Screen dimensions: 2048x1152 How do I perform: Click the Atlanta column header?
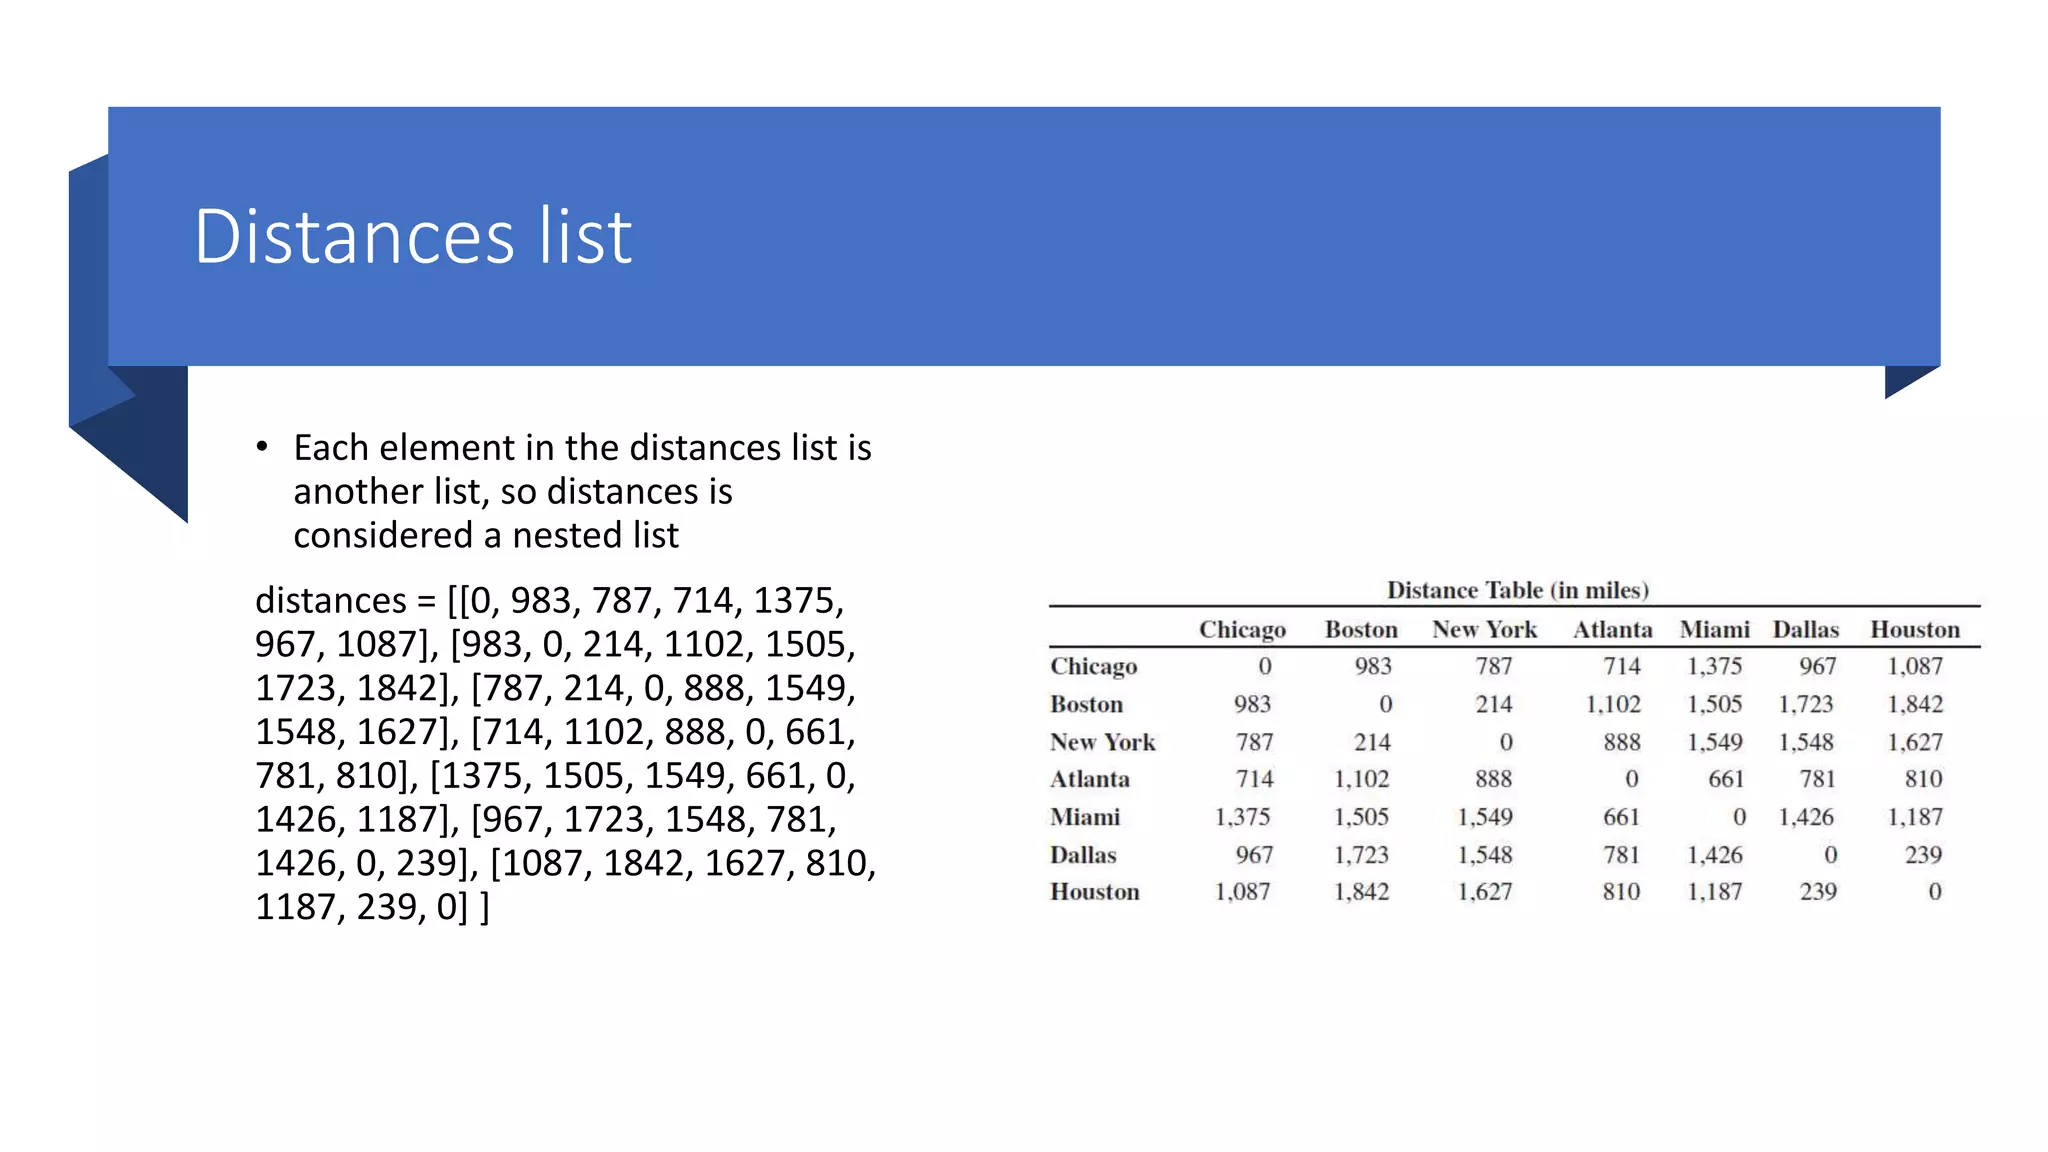1611,629
